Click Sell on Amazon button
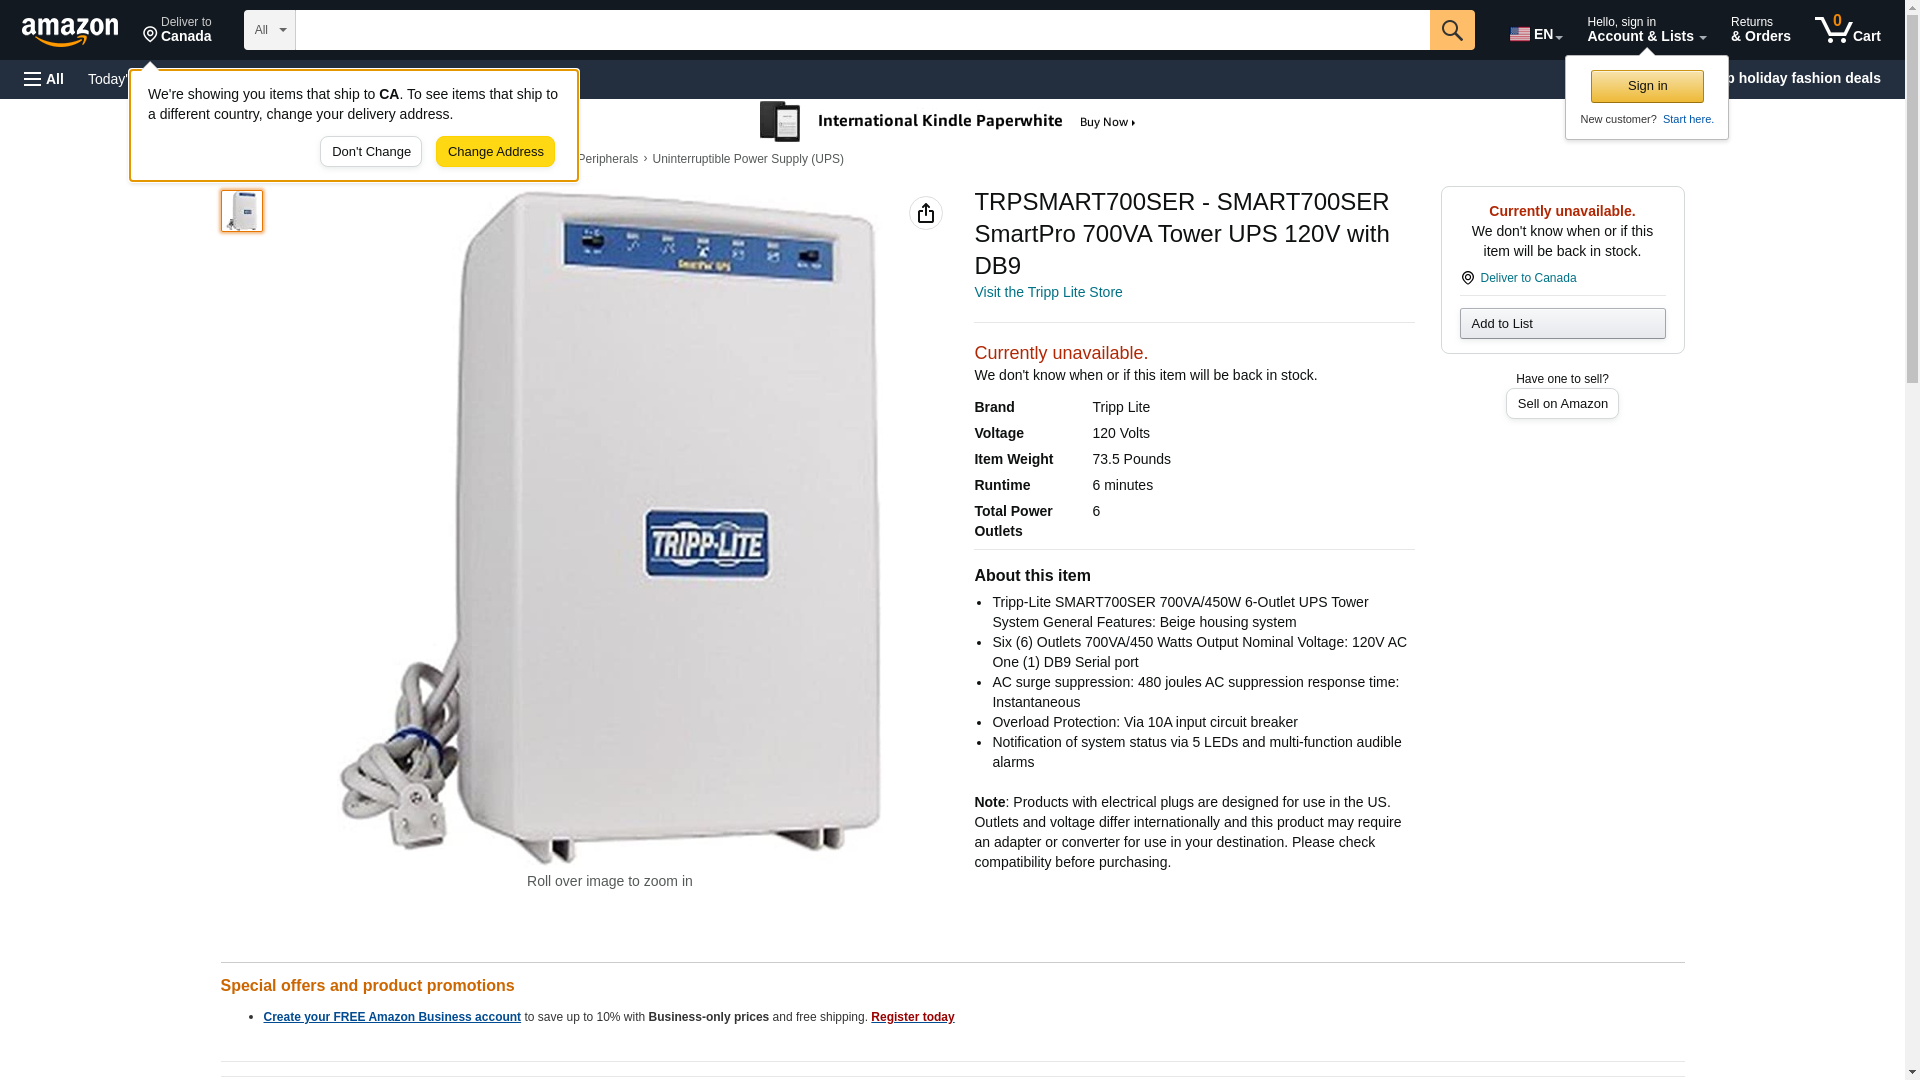 [x=1562, y=403]
